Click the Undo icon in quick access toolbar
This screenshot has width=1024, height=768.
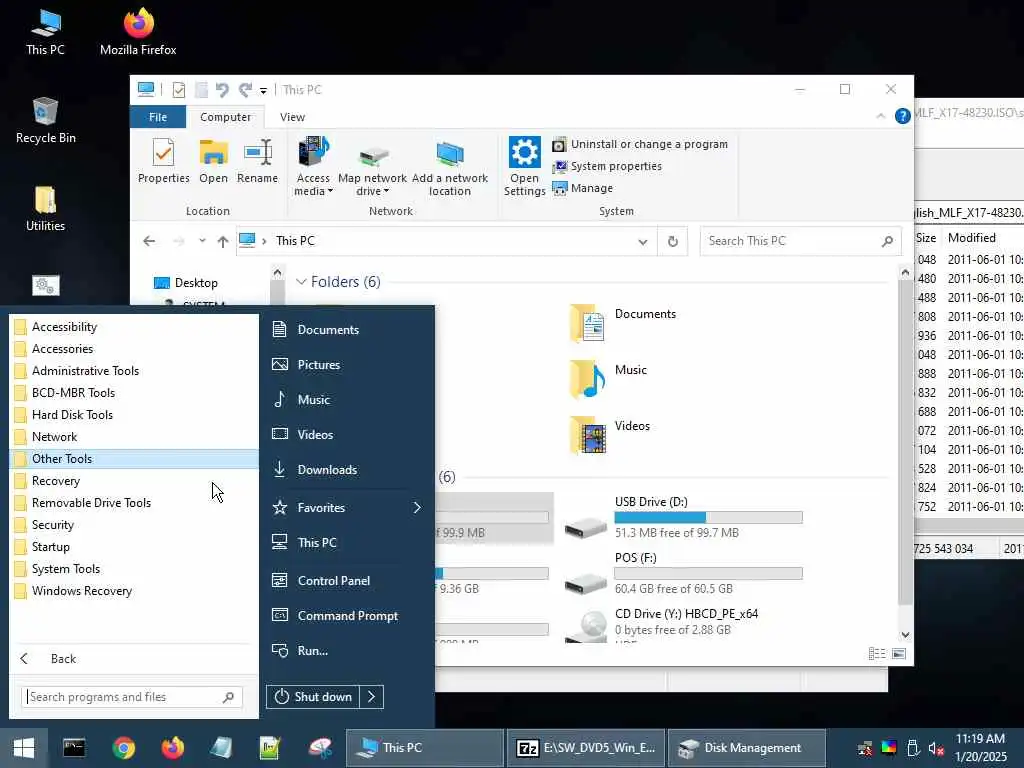click(x=222, y=89)
